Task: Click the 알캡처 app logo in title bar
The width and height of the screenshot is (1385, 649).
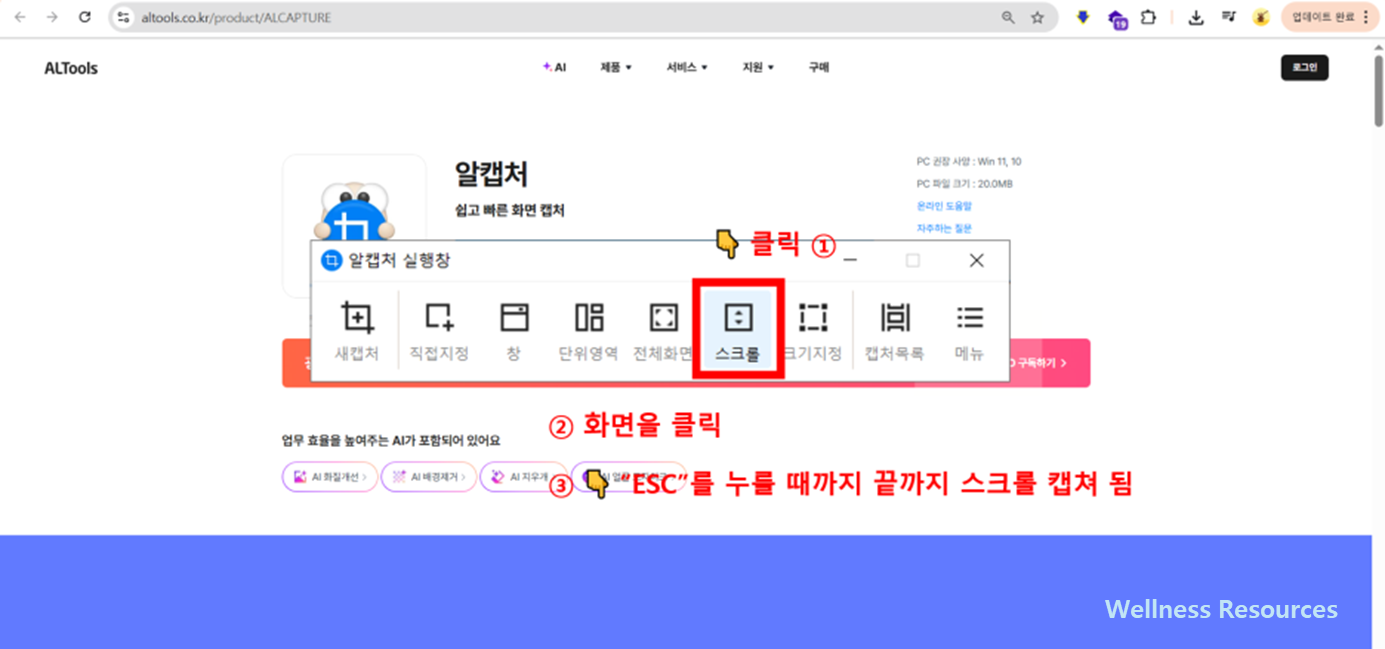Action: [x=331, y=261]
